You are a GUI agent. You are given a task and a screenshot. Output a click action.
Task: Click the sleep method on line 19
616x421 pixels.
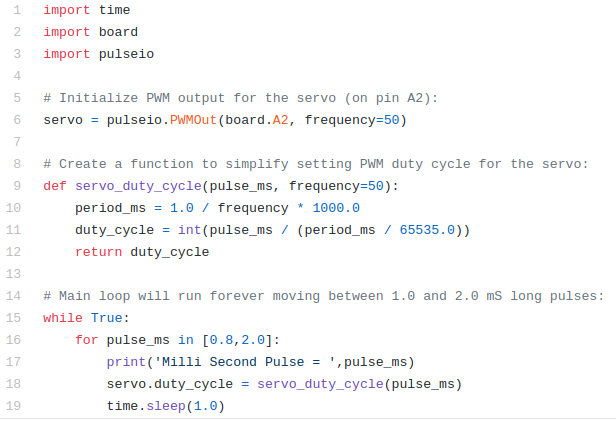[x=166, y=406]
